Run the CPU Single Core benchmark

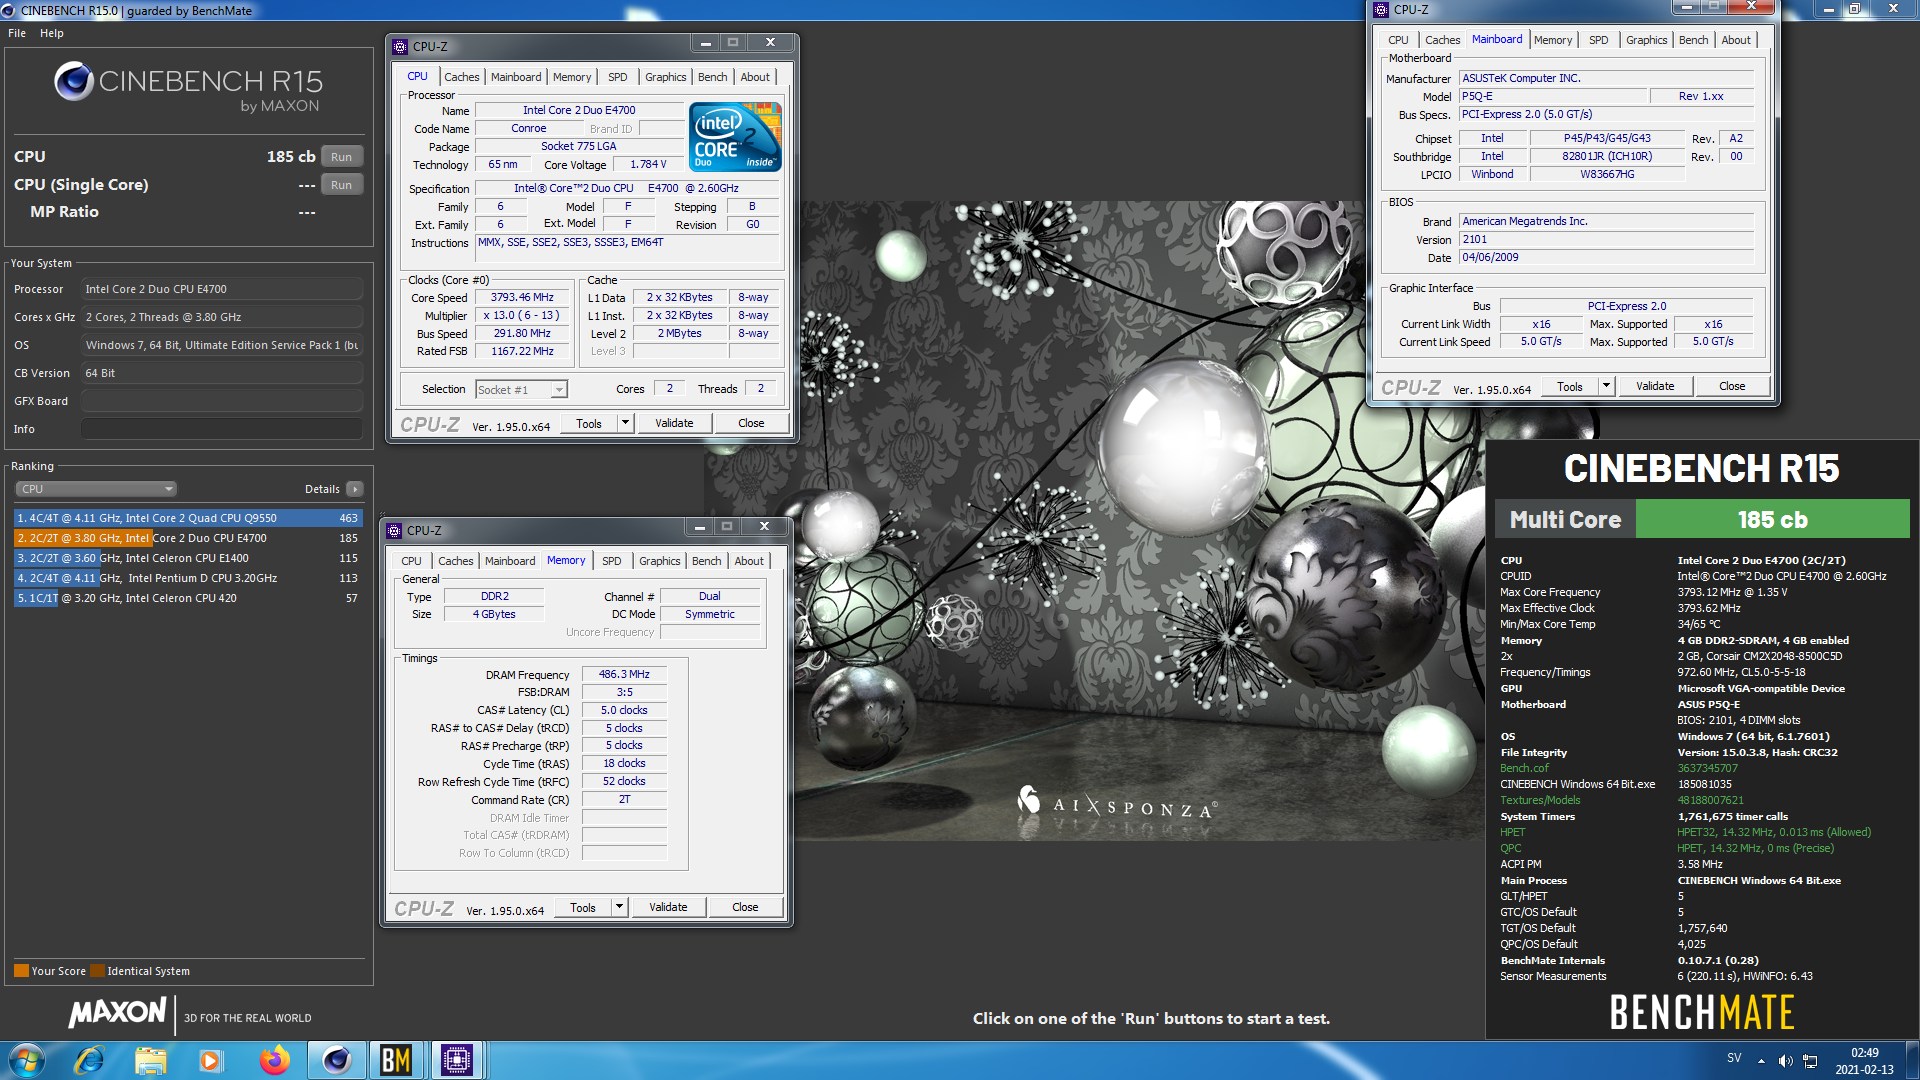pos(342,185)
